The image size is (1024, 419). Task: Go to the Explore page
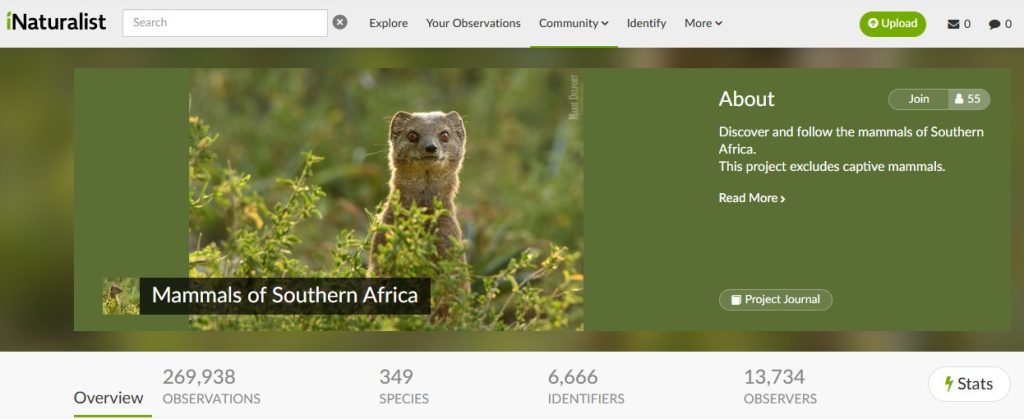click(388, 23)
